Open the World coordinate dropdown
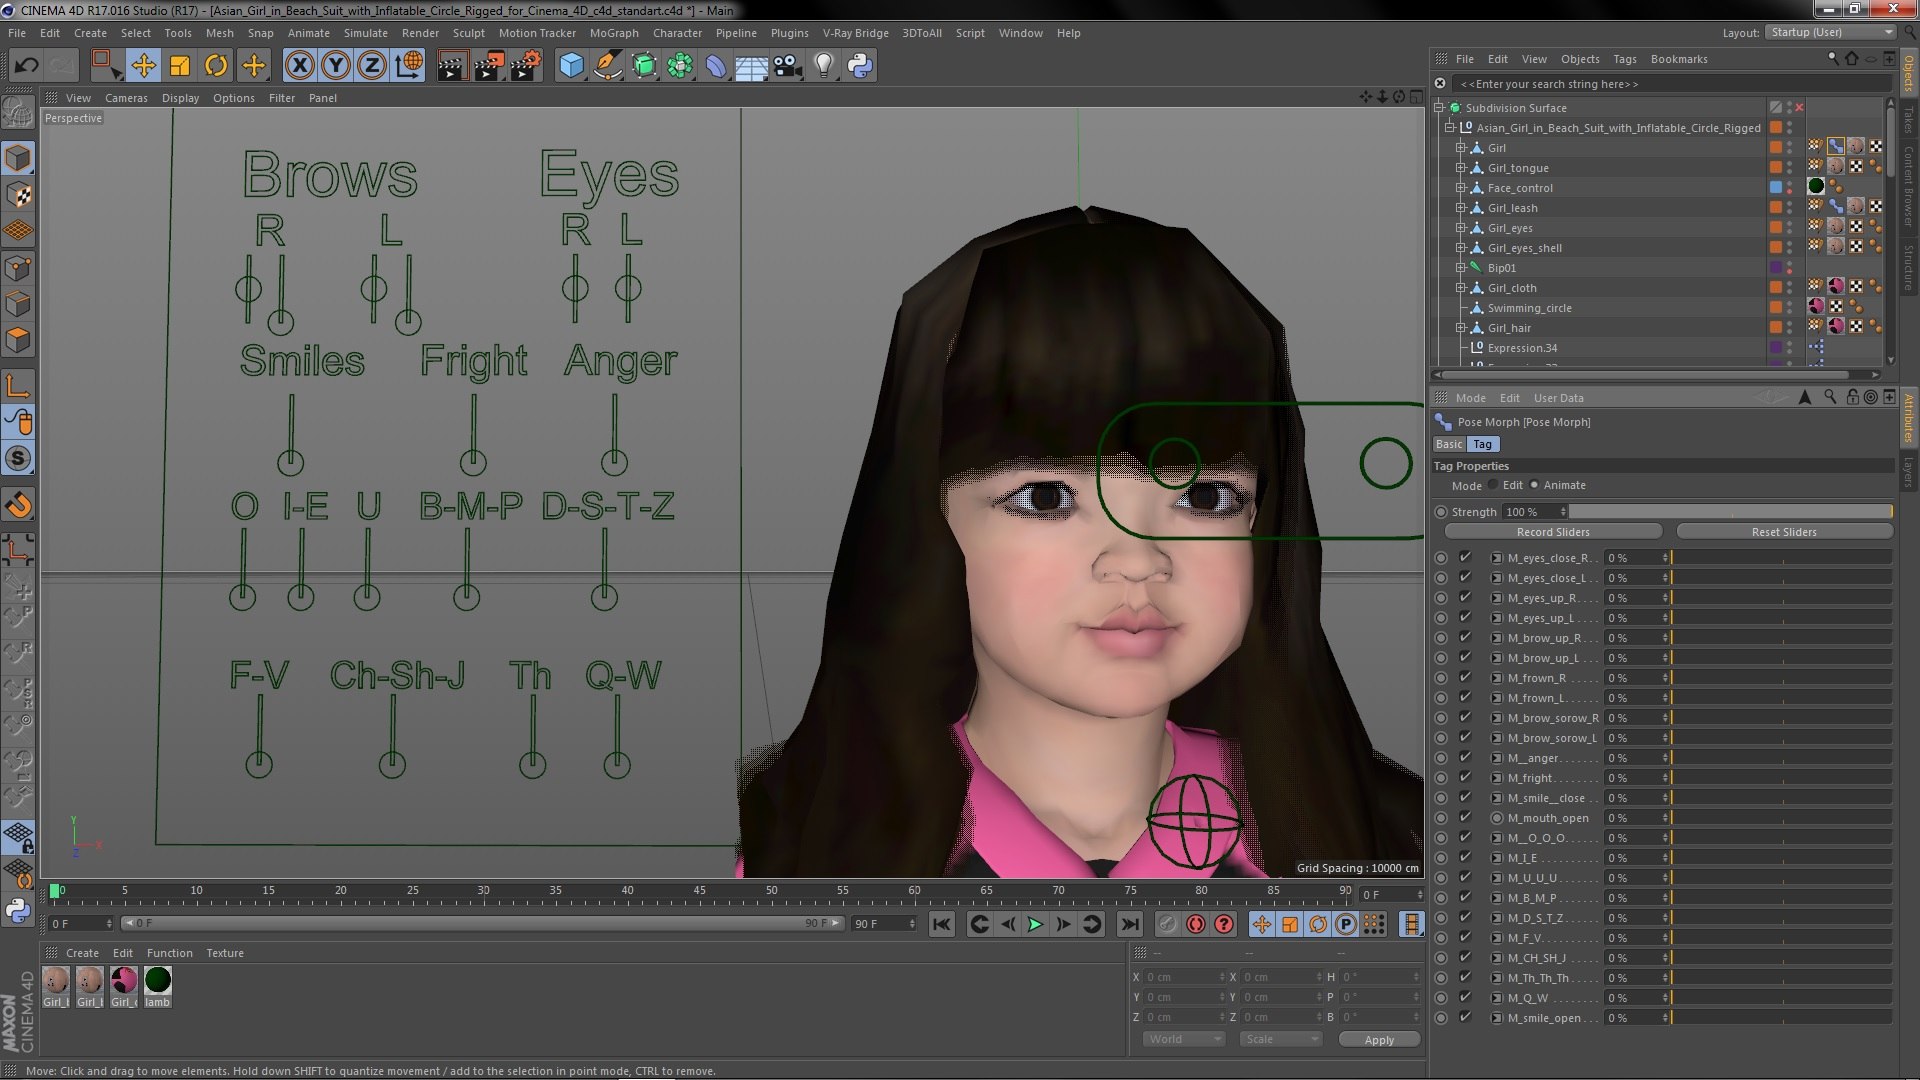This screenshot has width=1920, height=1080. pos(1184,1039)
